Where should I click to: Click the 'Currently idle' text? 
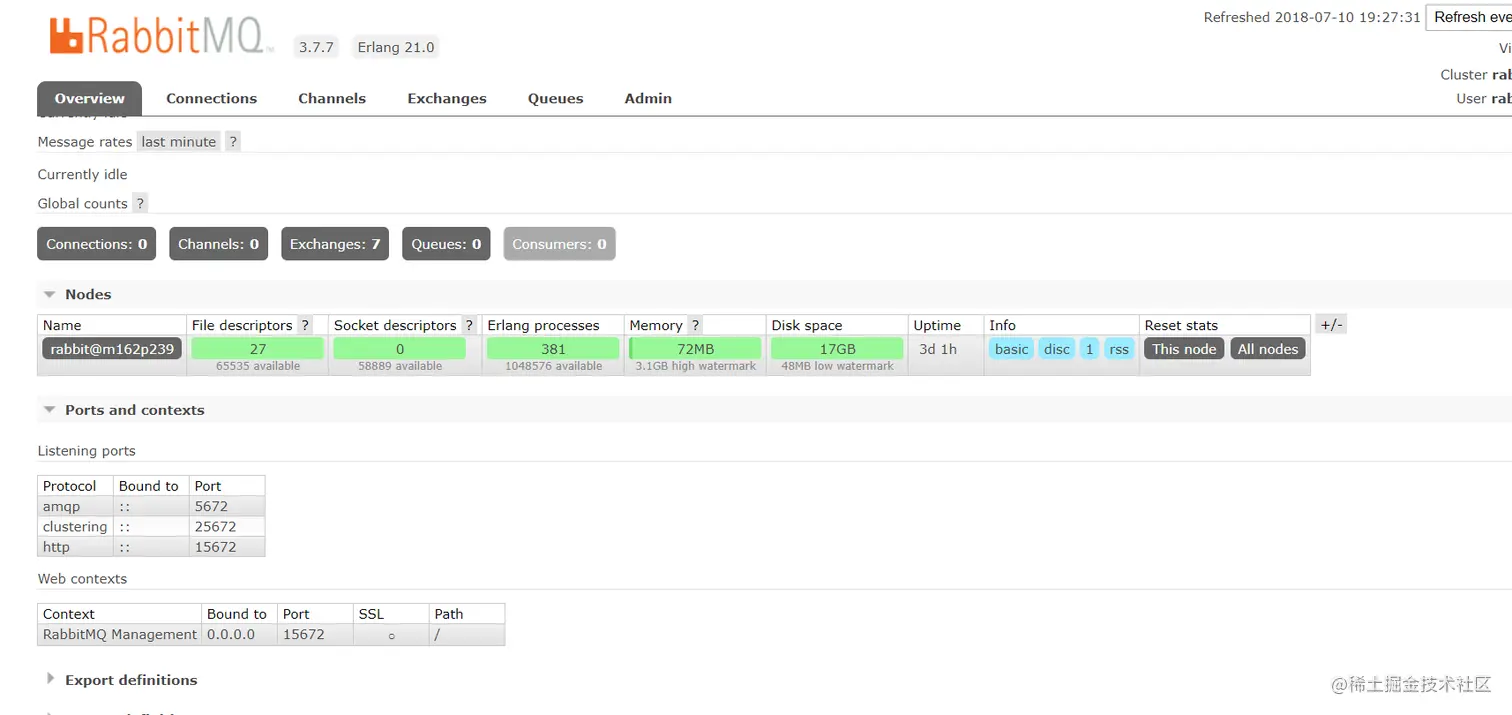tap(83, 174)
